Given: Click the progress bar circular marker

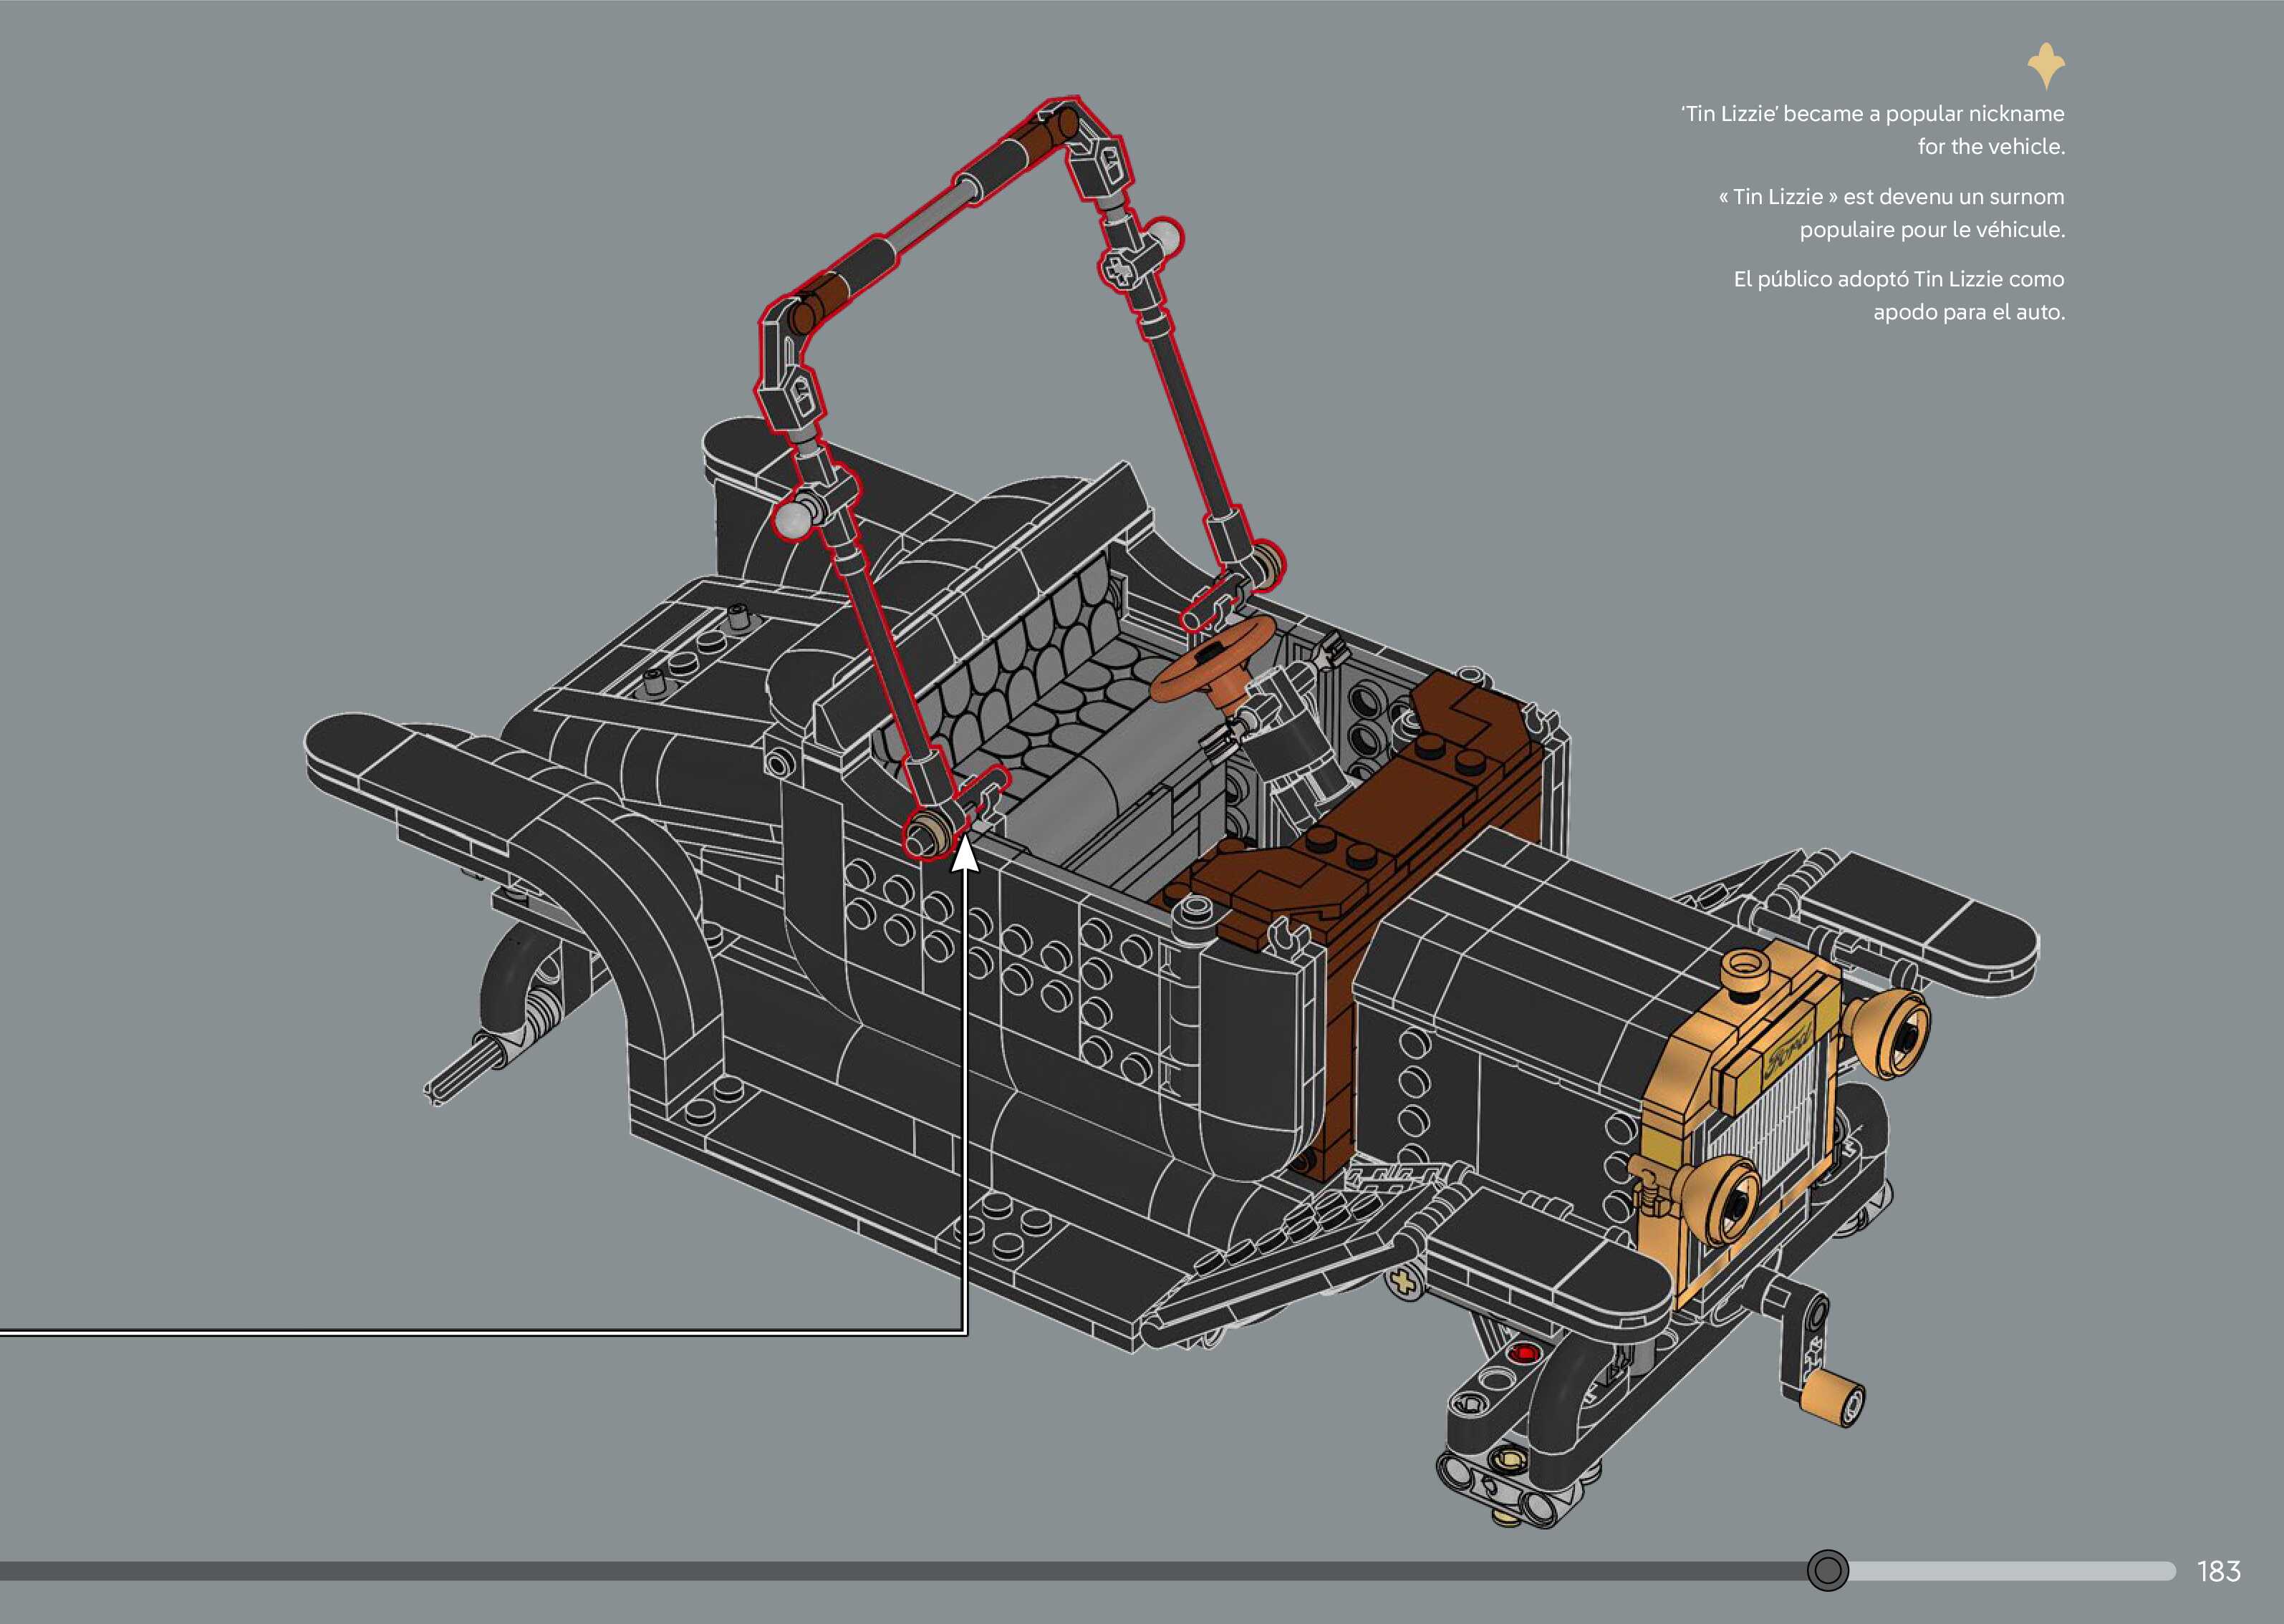Looking at the screenshot, I should pos(1827,1570).
